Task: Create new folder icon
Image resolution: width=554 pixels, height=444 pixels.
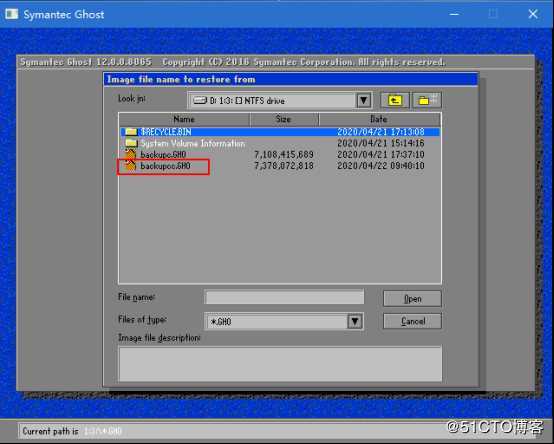Action: tap(427, 100)
